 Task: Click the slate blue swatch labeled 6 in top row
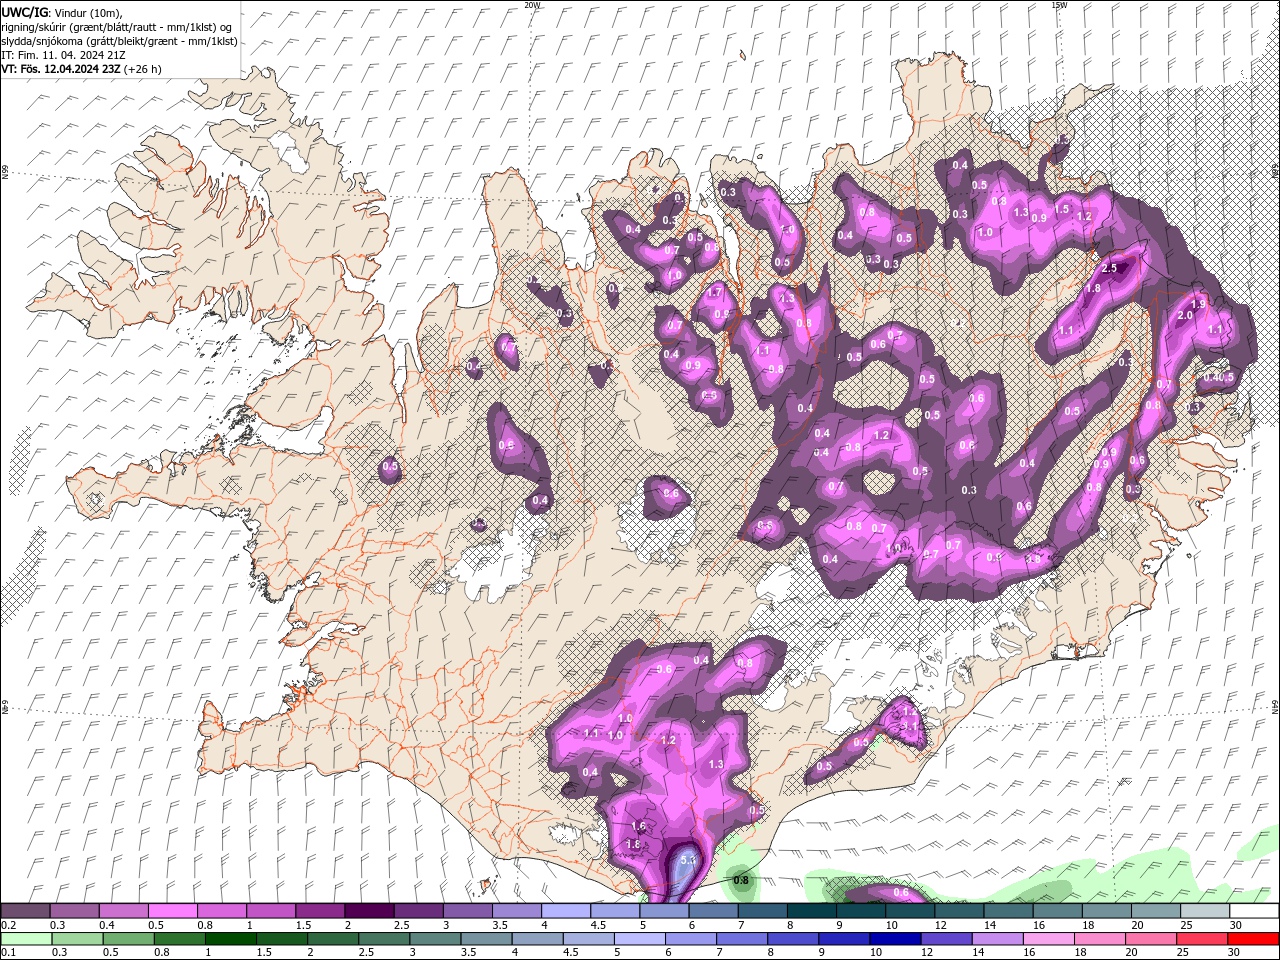[713, 911]
